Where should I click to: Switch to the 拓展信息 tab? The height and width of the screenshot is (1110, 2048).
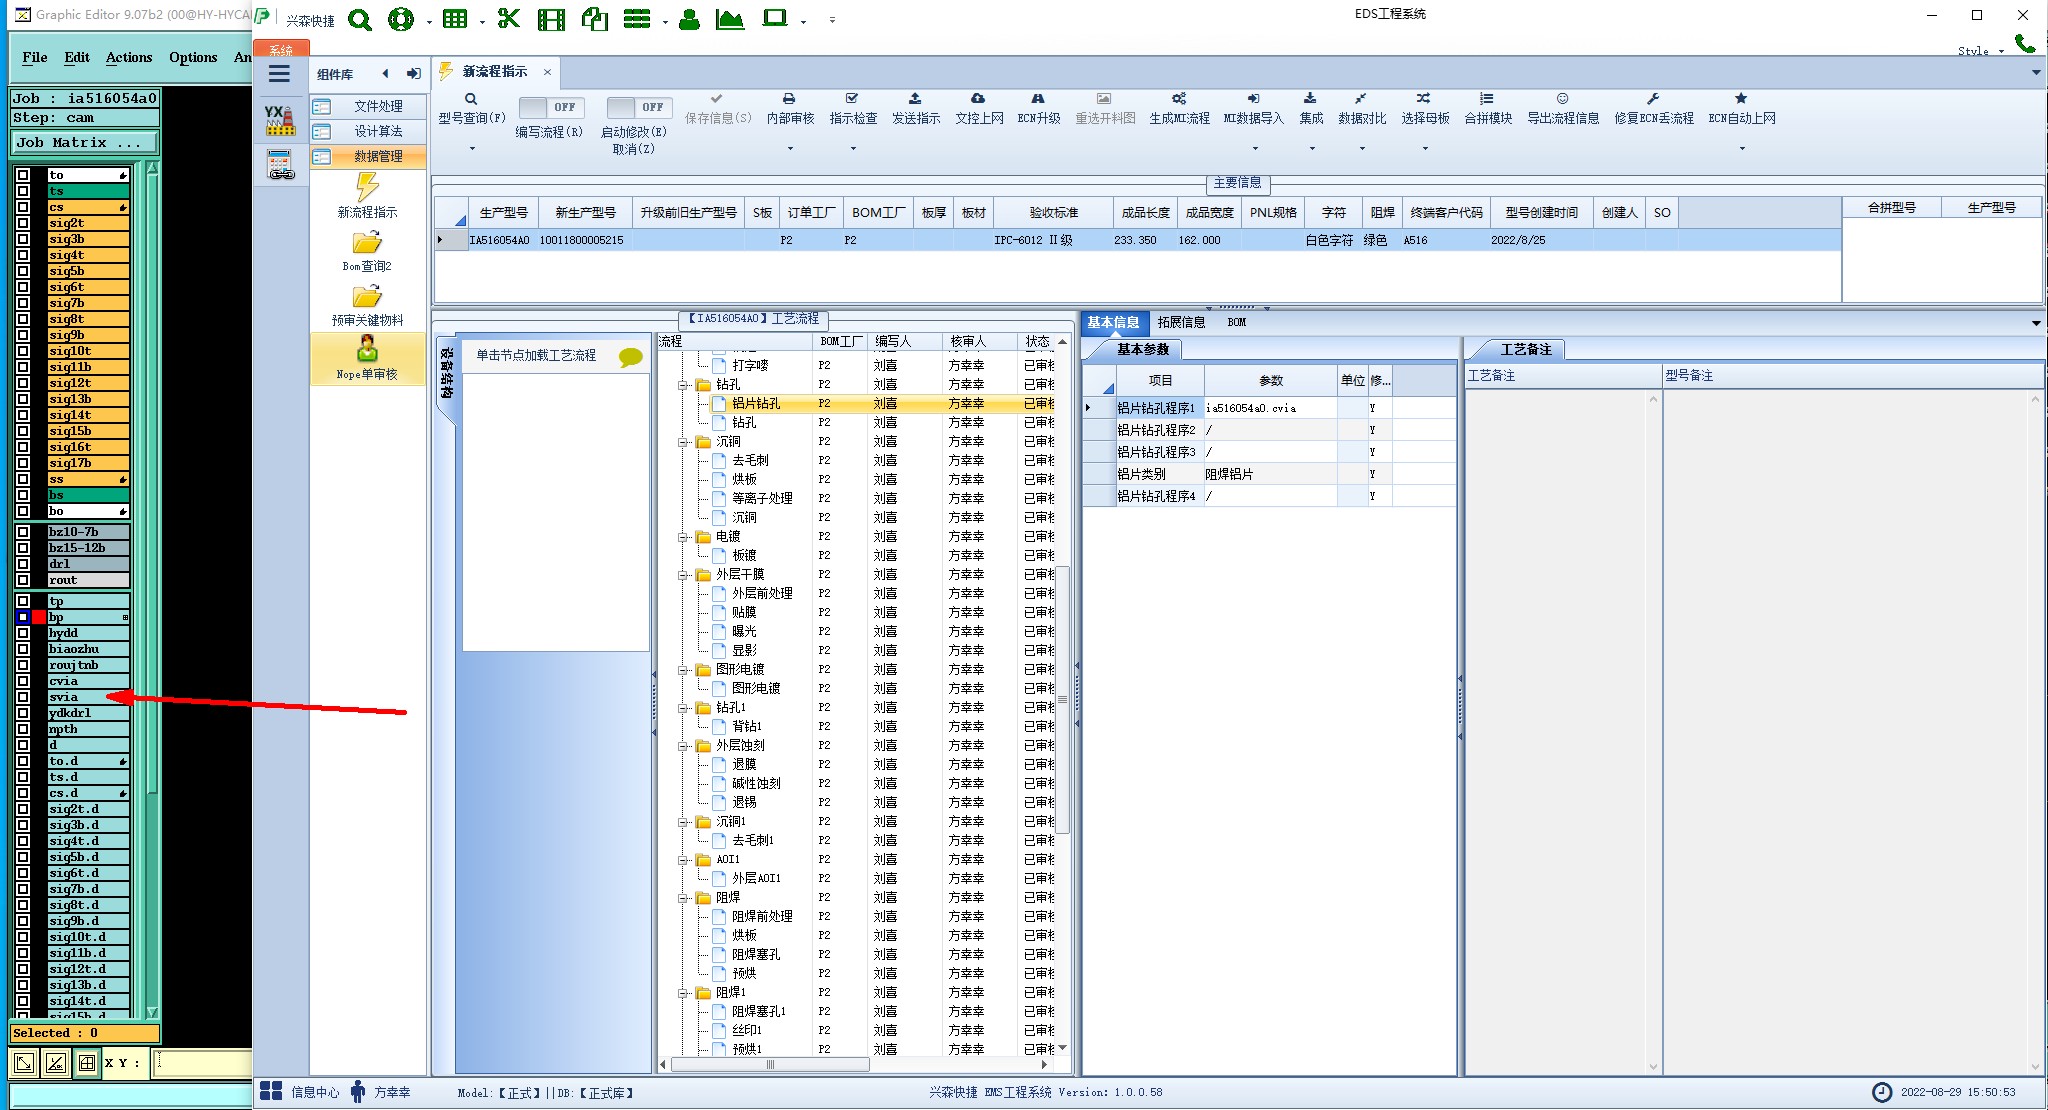click(x=1181, y=322)
